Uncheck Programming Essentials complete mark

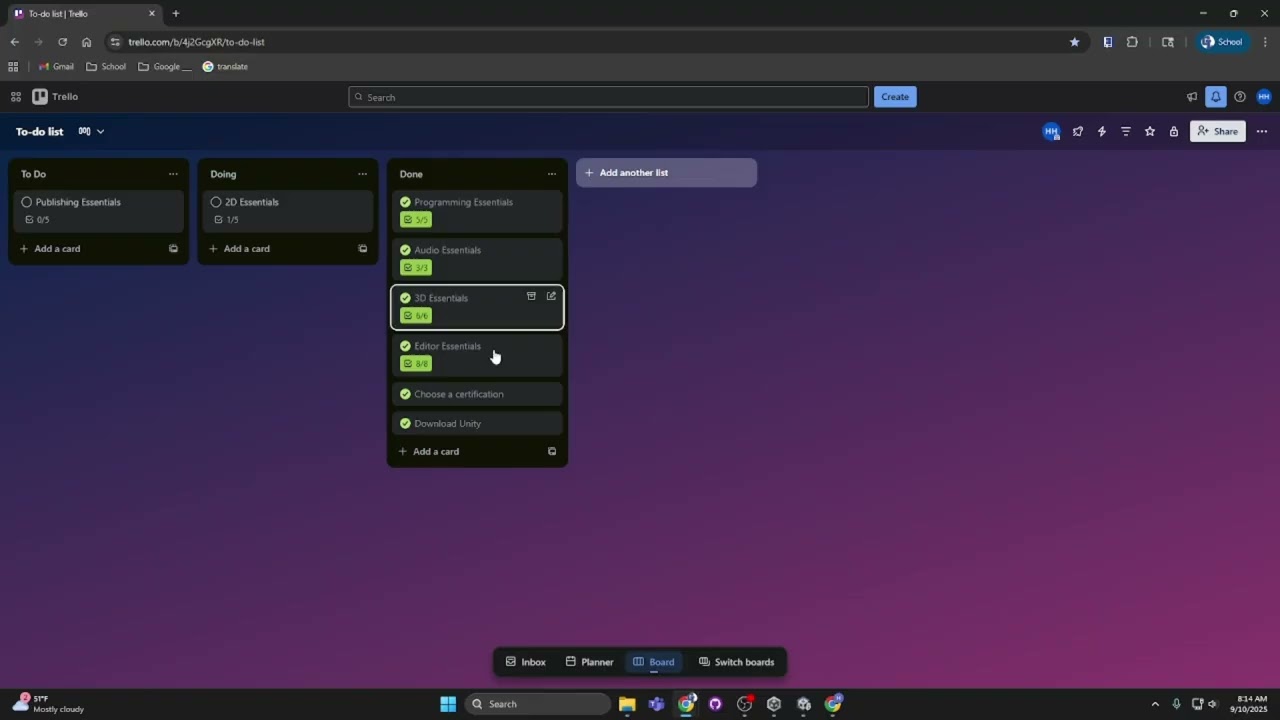point(405,202)
